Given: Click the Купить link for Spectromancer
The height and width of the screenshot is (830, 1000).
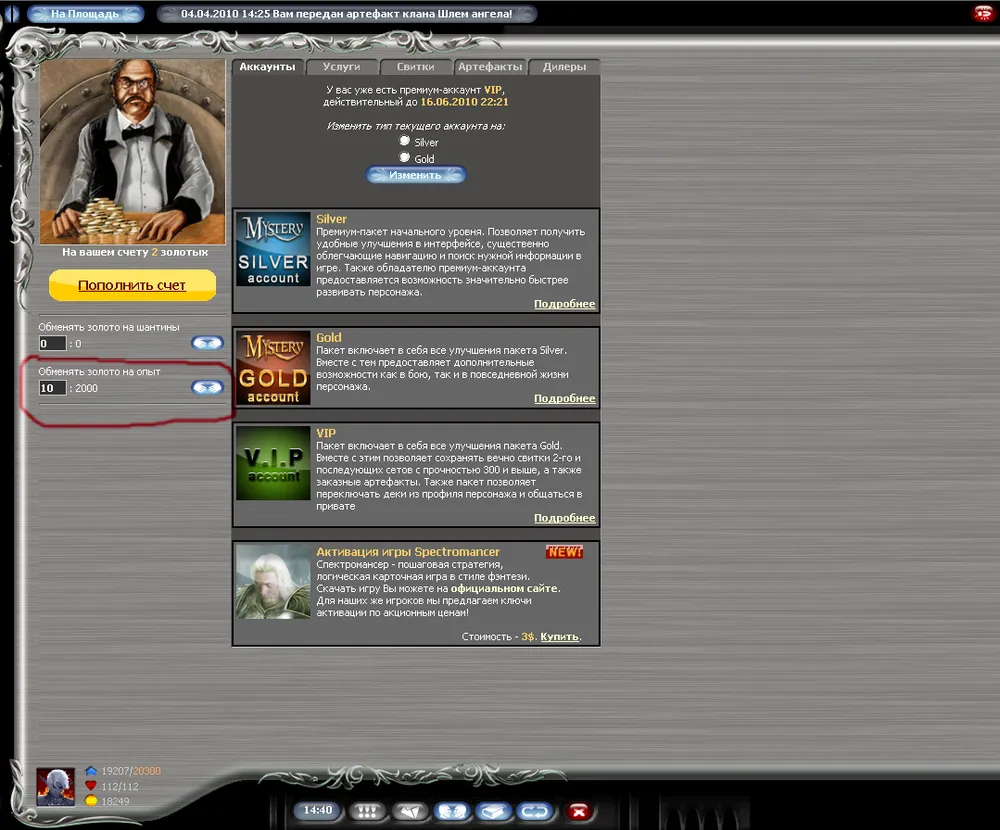Looking at the screenshot, I should pos(559,637).
